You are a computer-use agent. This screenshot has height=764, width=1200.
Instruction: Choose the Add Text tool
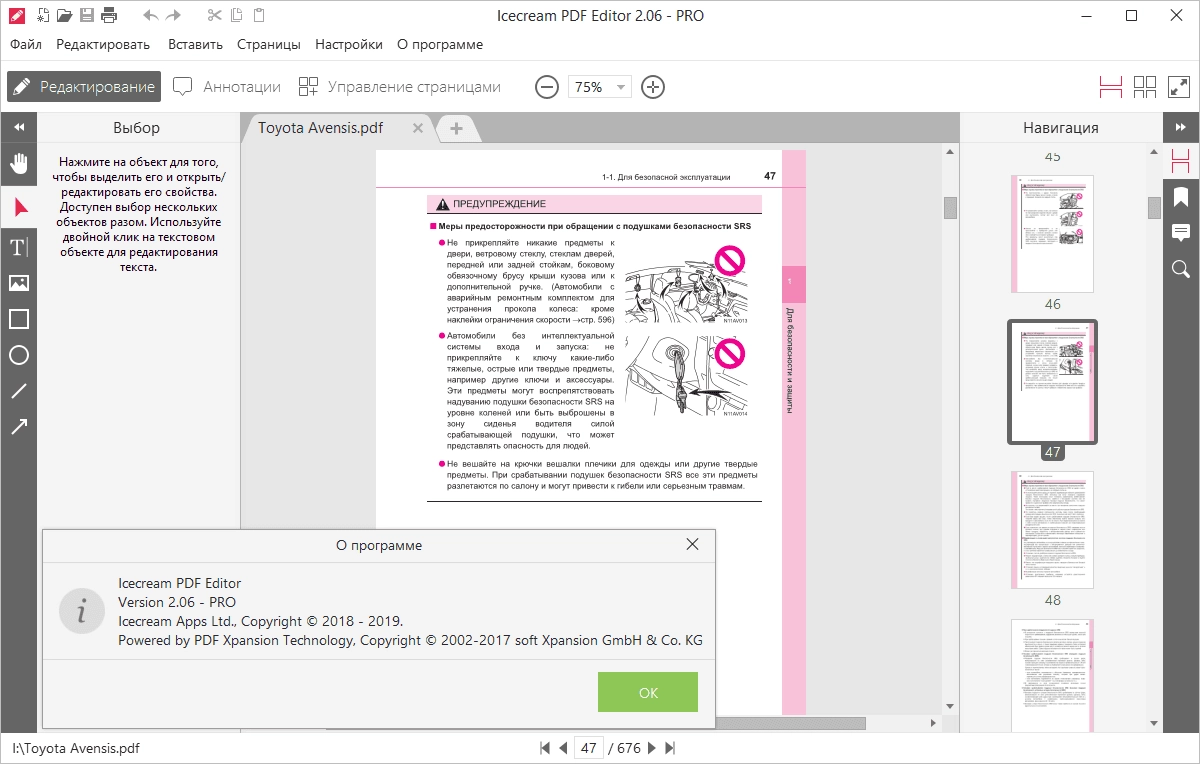[19, 247]
